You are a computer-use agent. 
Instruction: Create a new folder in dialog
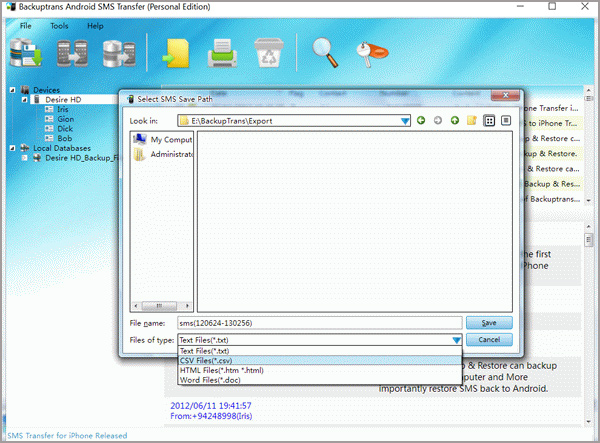click(471, 121)
